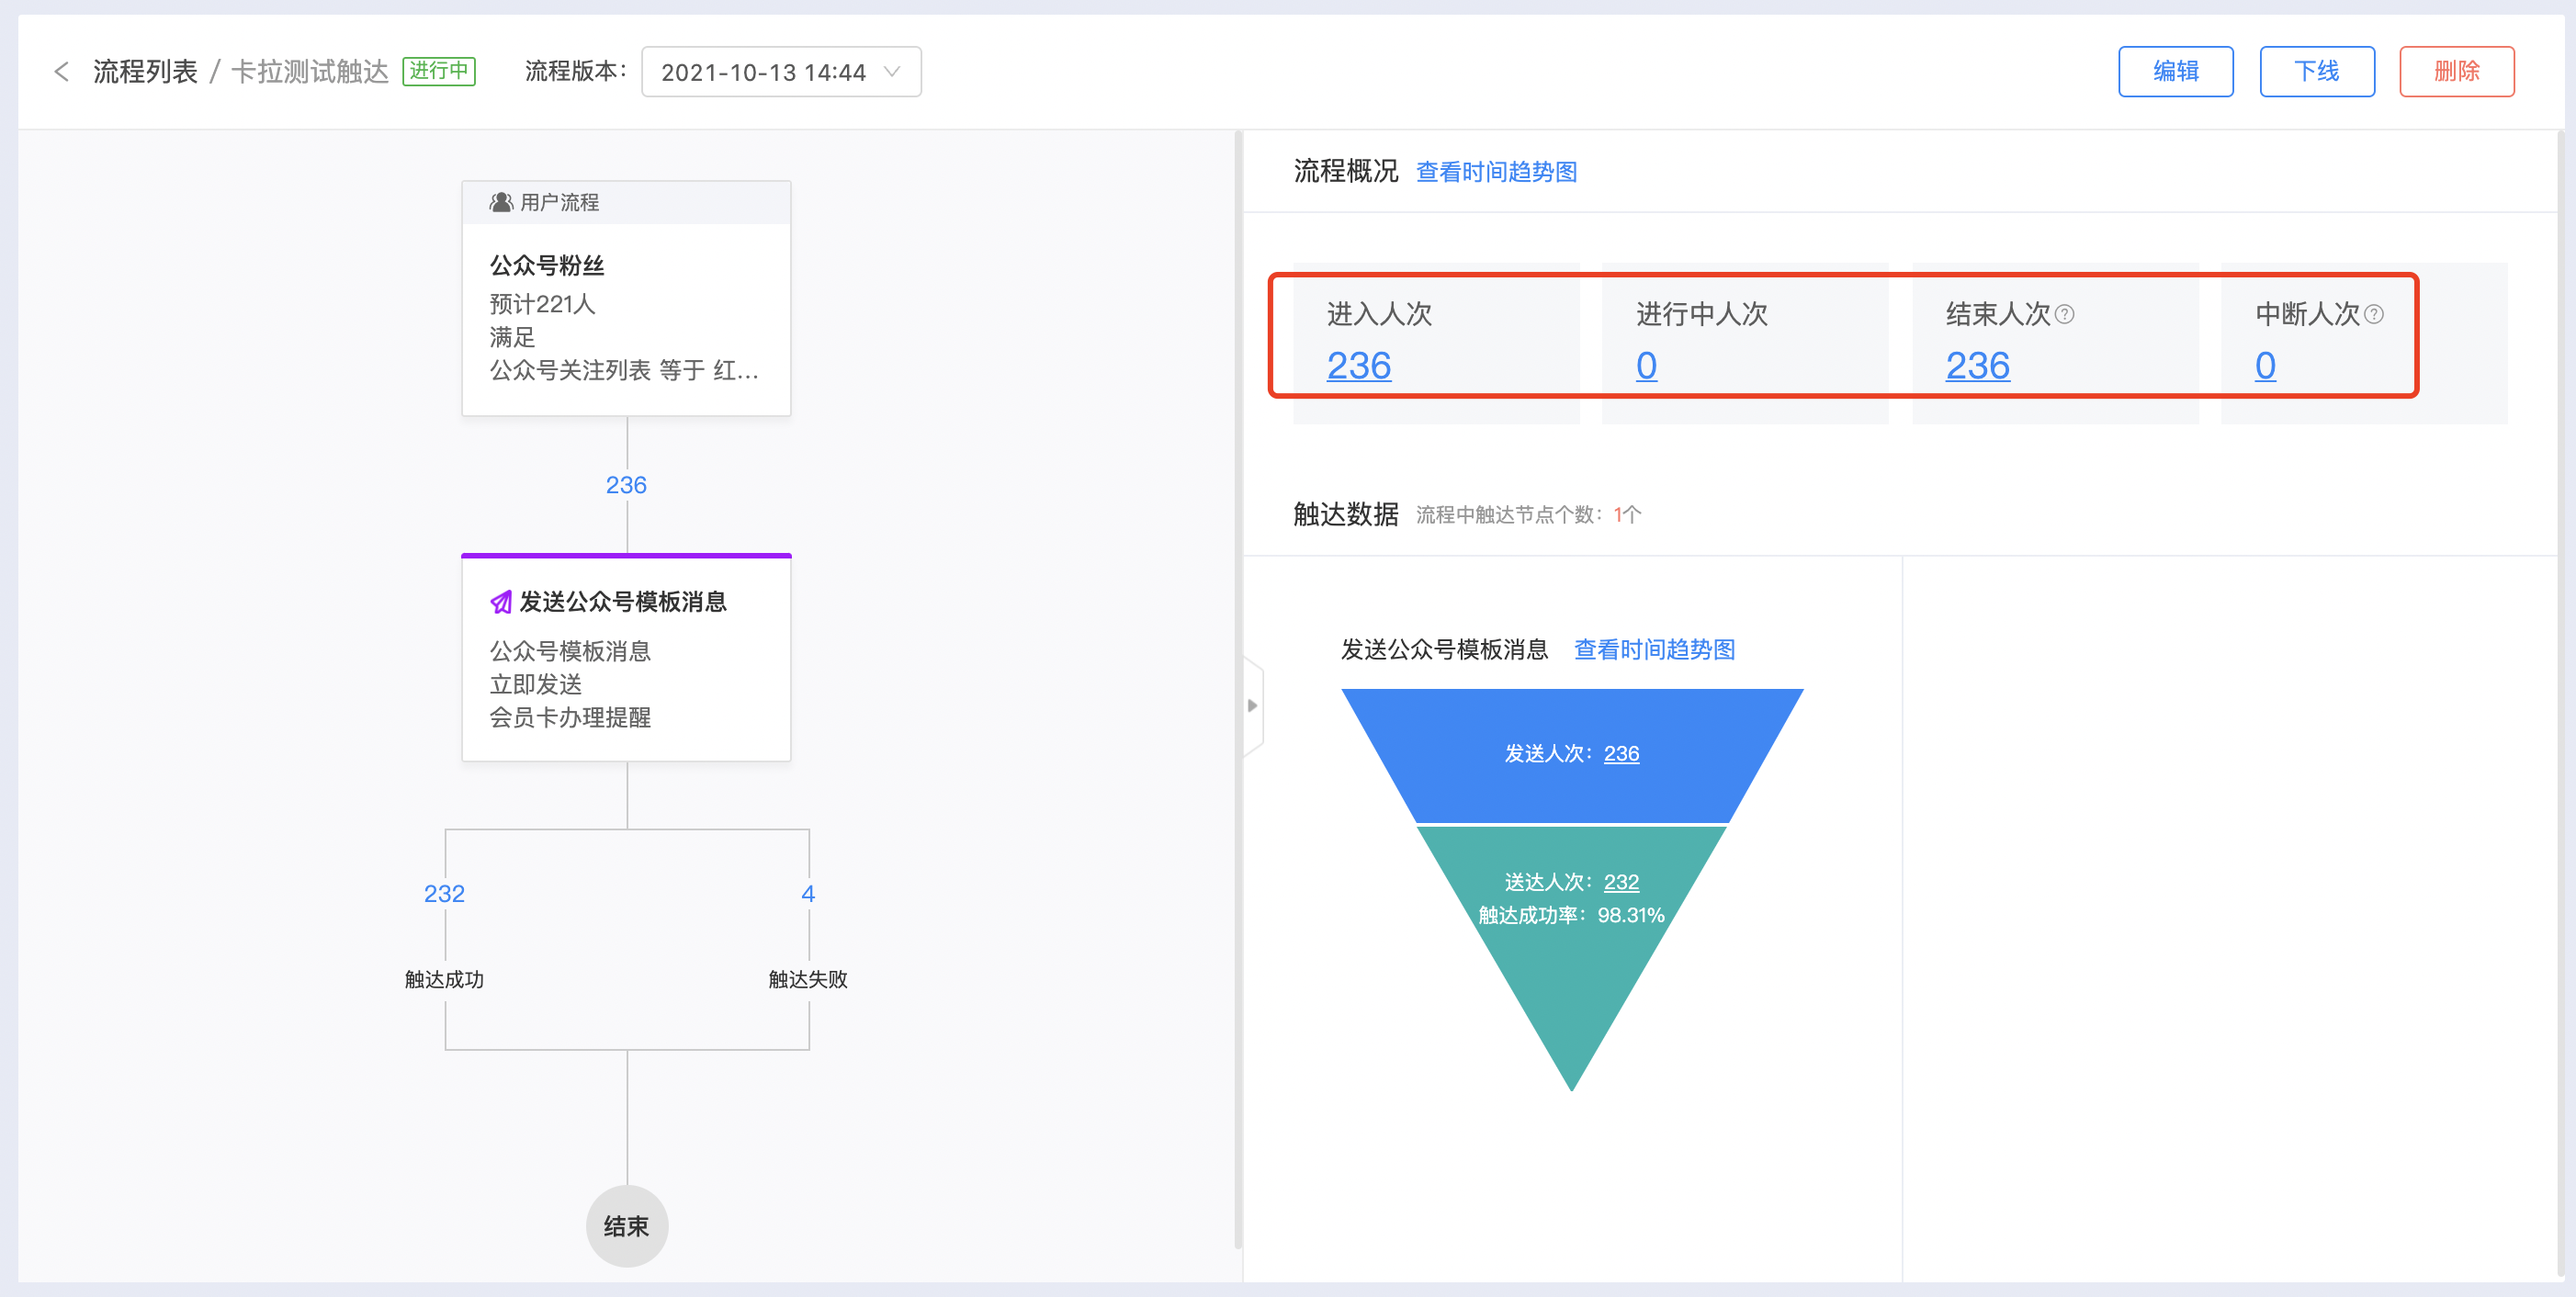Select the 公众号粉丝 node title
The height and width of the screenshot is (1297, 2576).
547,266
